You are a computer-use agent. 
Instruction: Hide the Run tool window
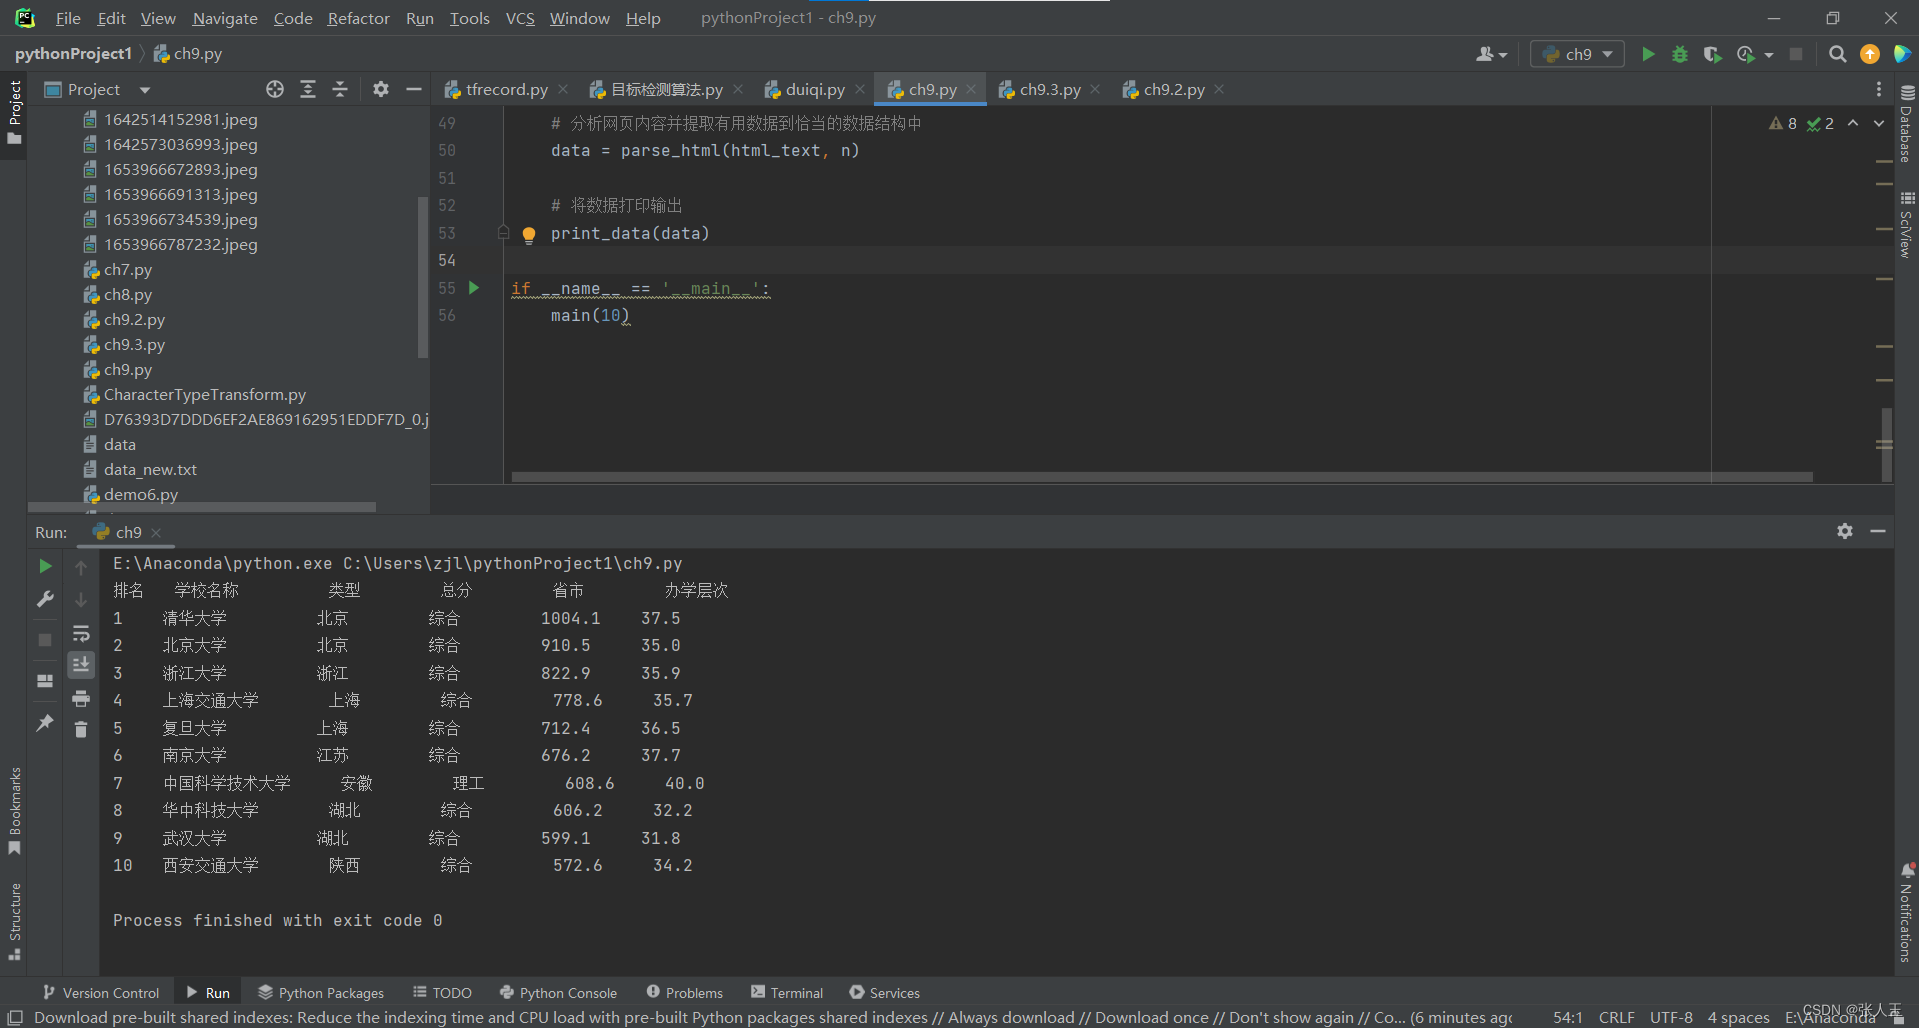point(1878,531)
